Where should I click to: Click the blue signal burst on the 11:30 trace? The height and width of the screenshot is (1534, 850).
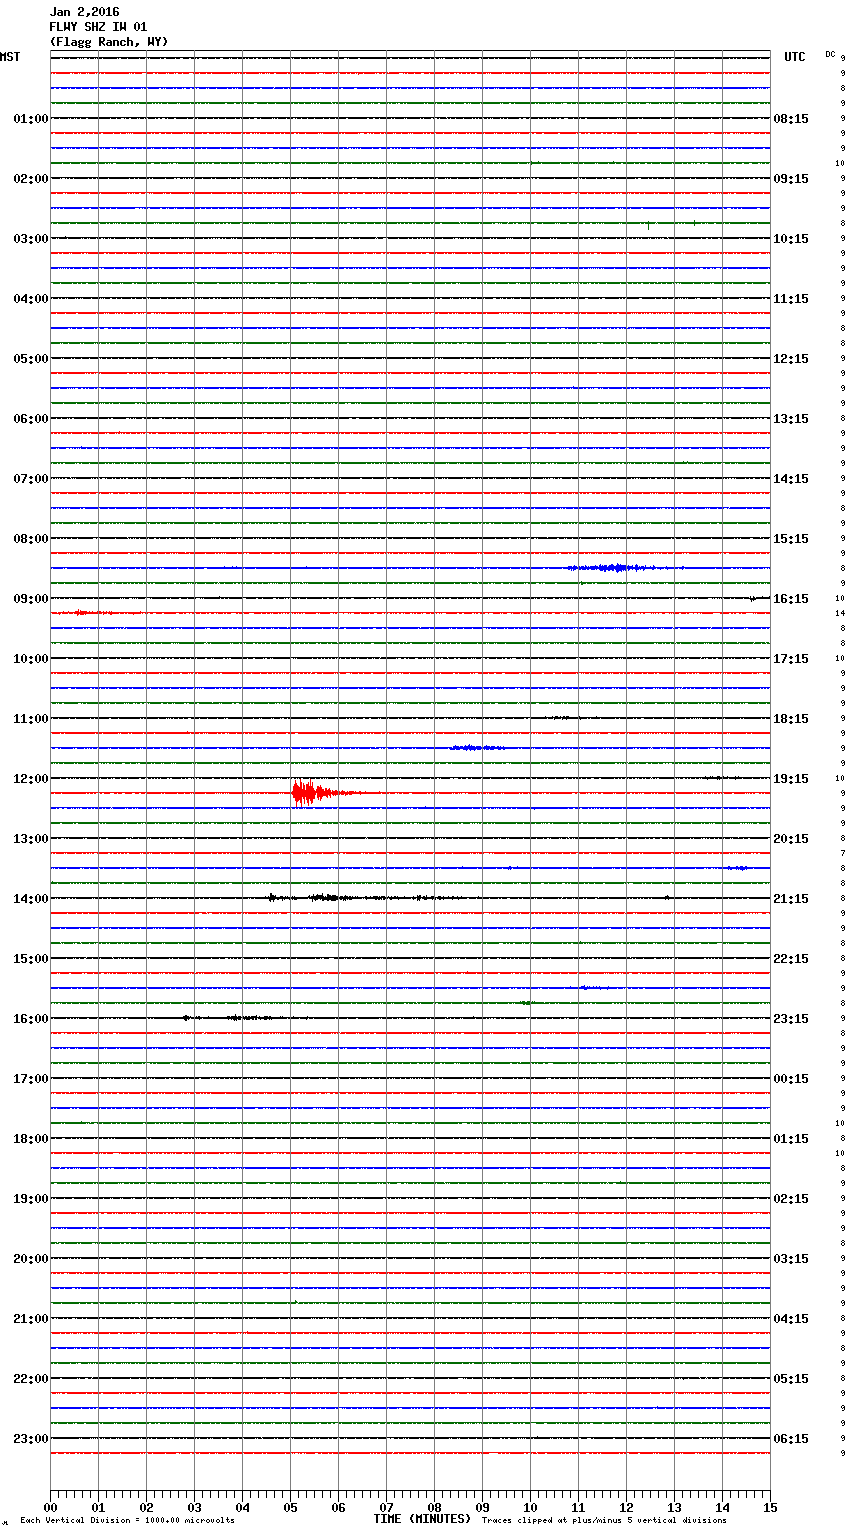(478, 748)
